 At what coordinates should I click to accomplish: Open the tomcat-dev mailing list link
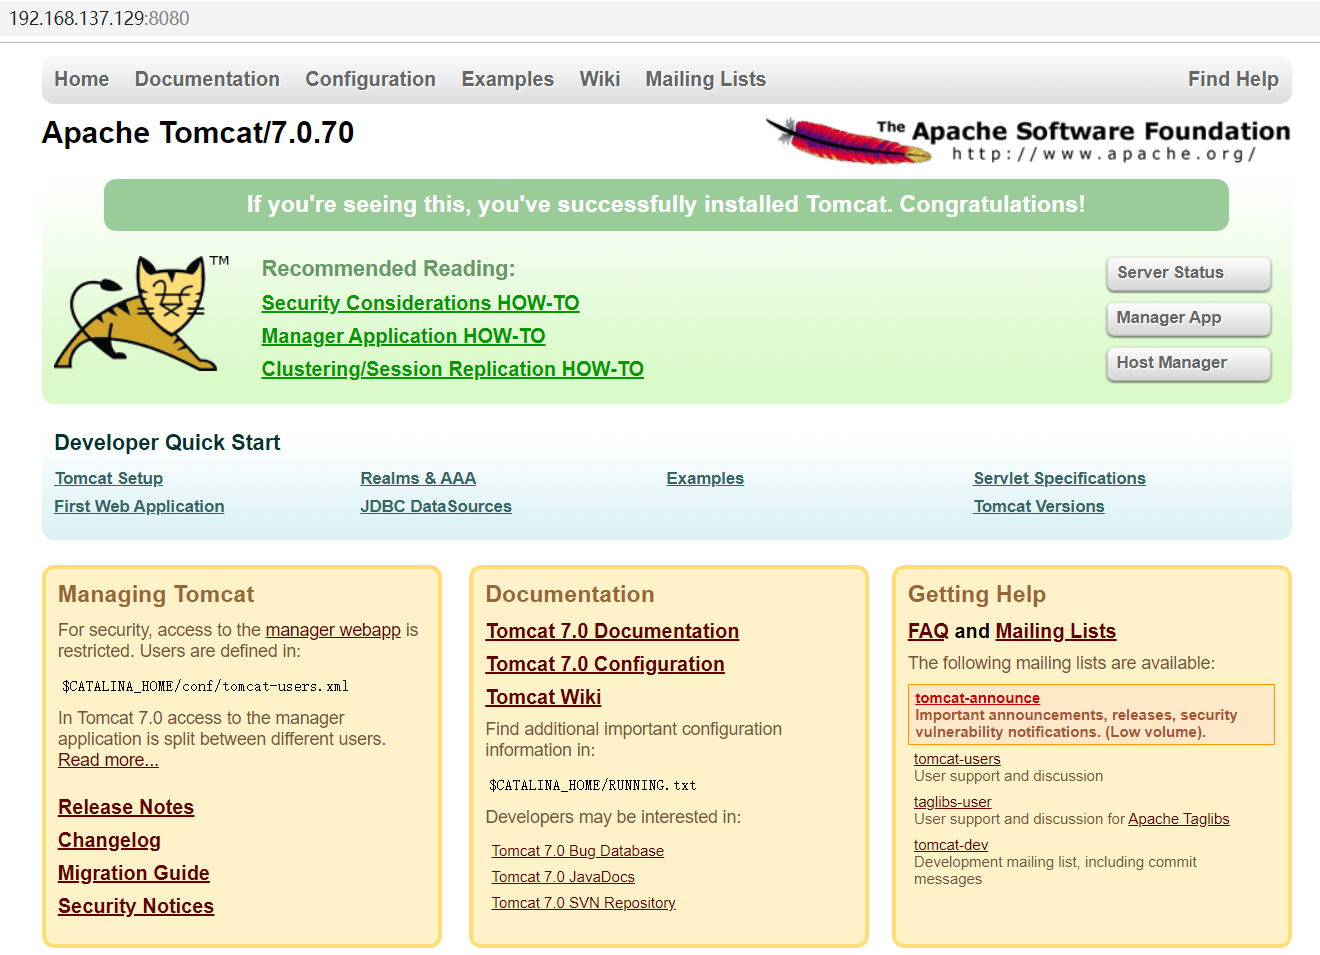click(x=951, y=845)
